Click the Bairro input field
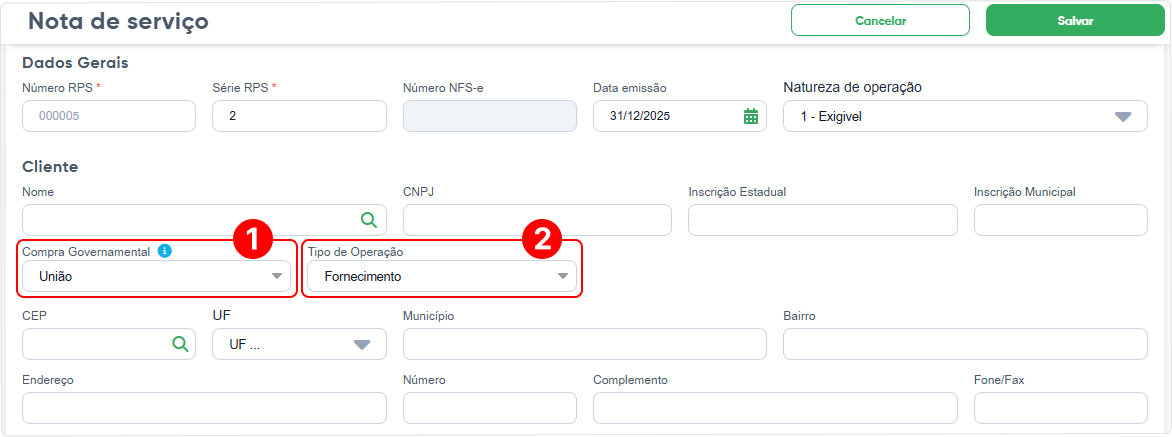Screen dimensions: 1172x437 point(965,344)
